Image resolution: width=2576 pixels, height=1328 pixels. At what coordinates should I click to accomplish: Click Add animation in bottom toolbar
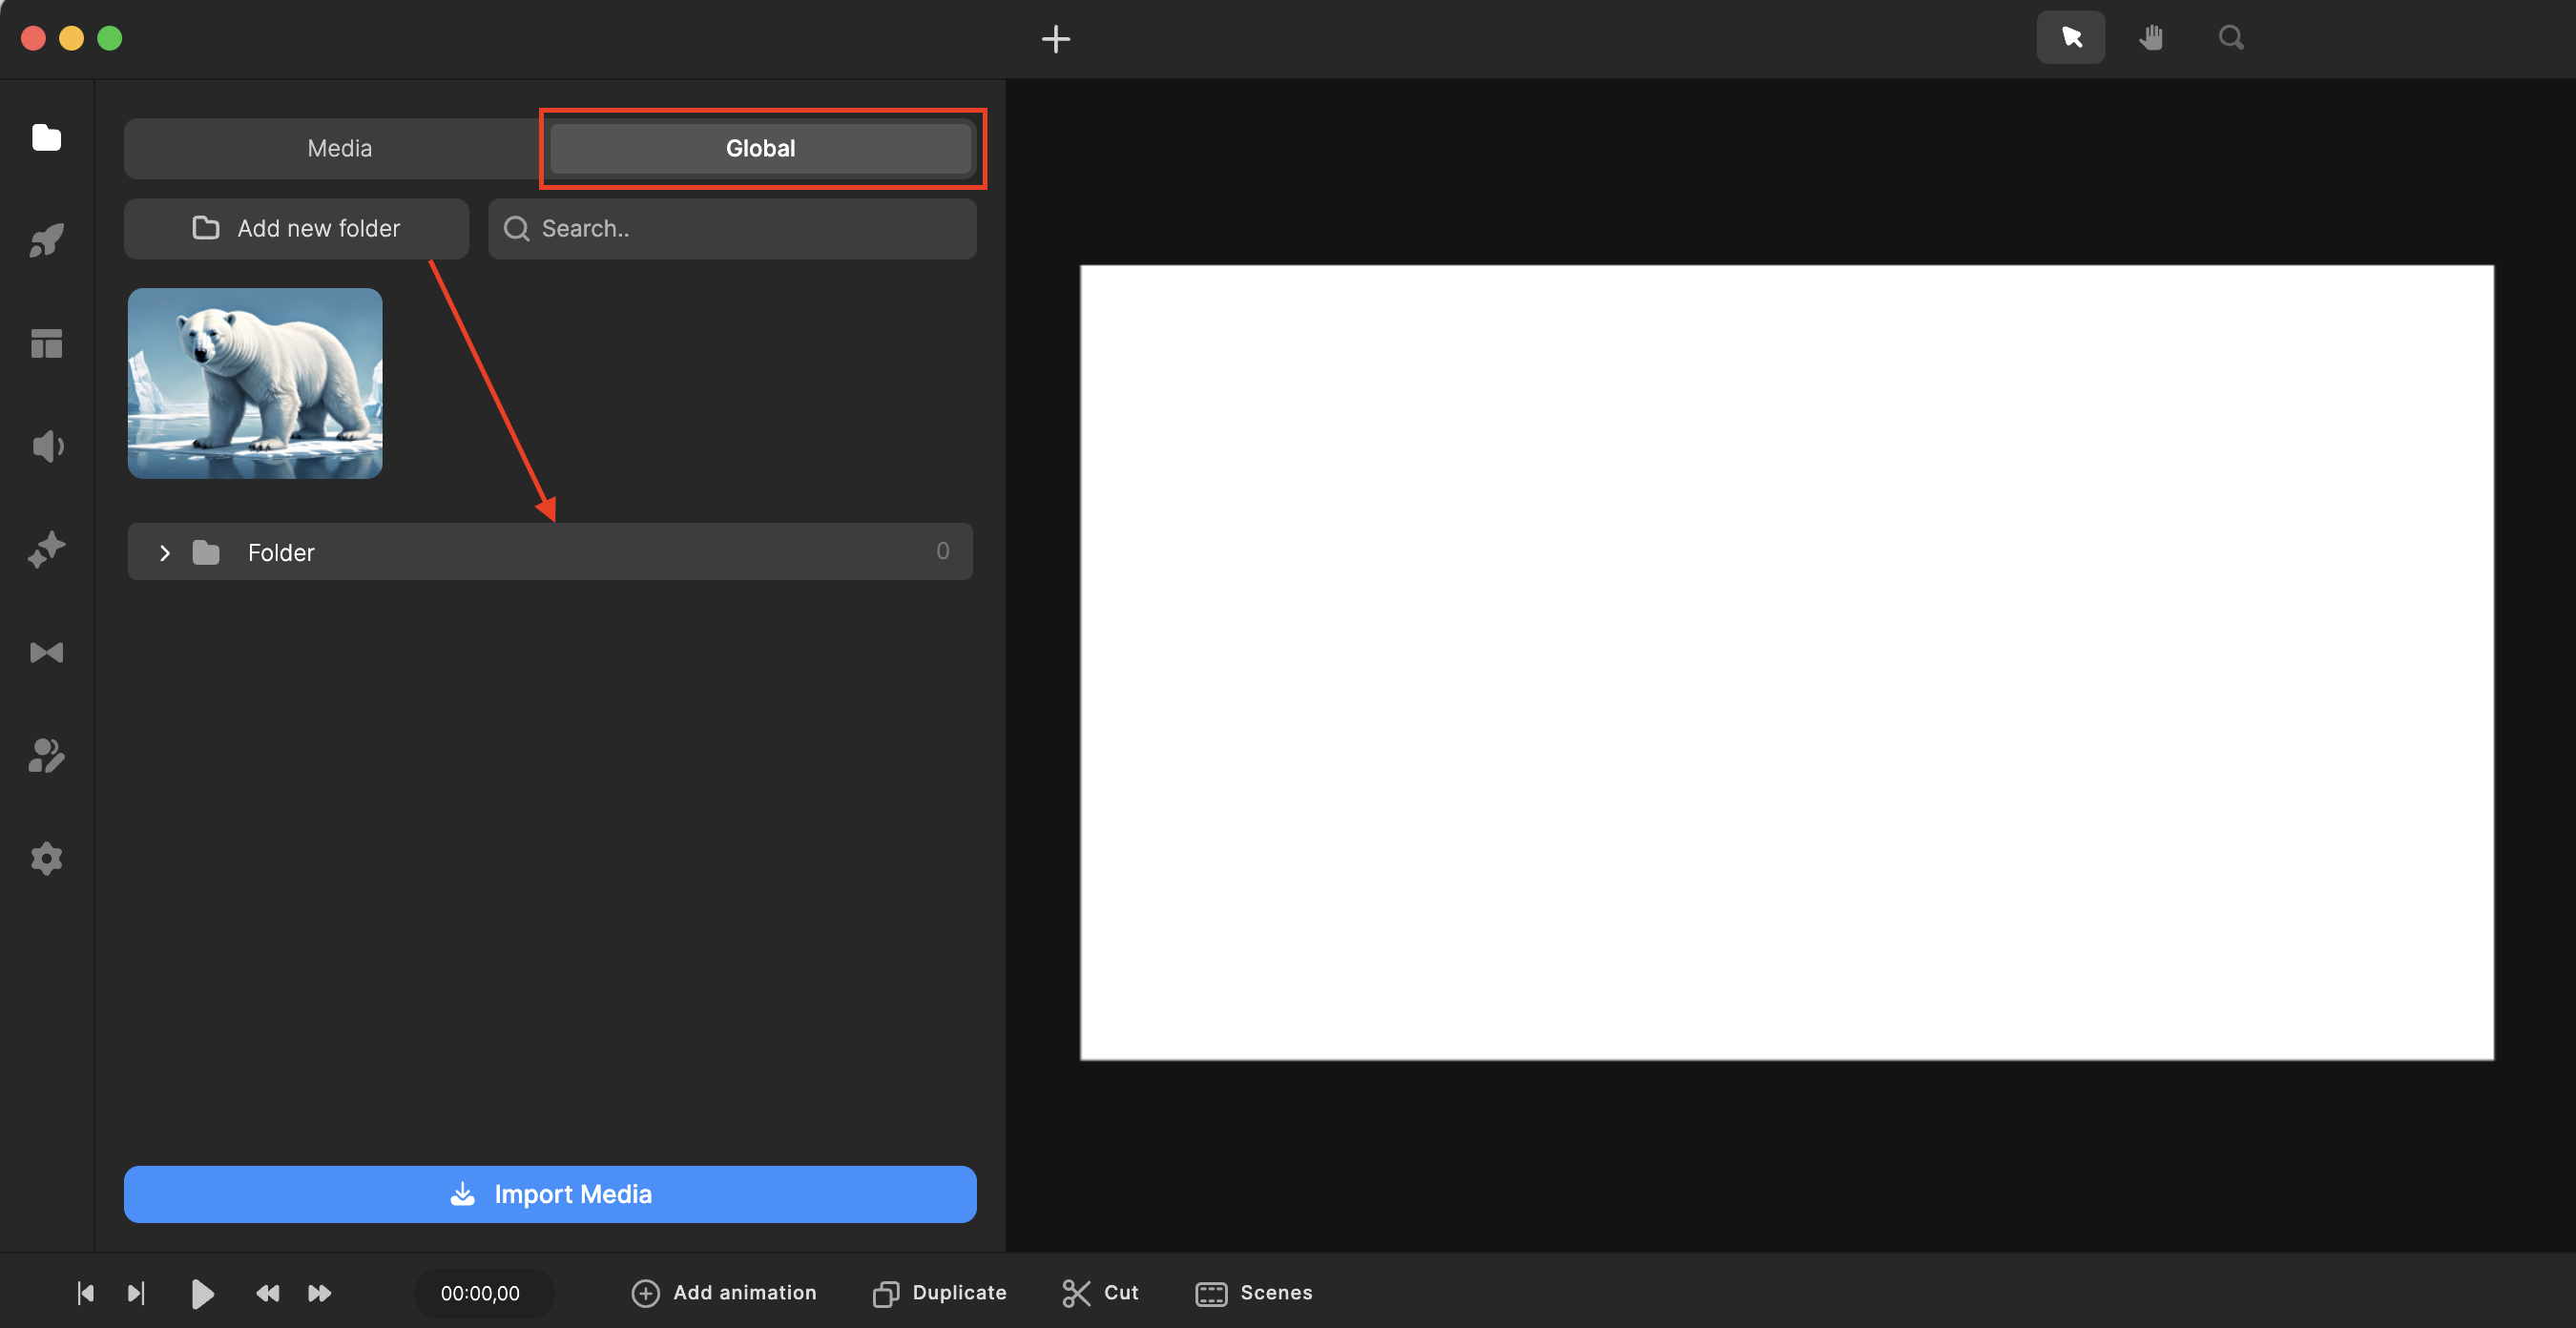pyautogui.click(x=724, y=1293)
